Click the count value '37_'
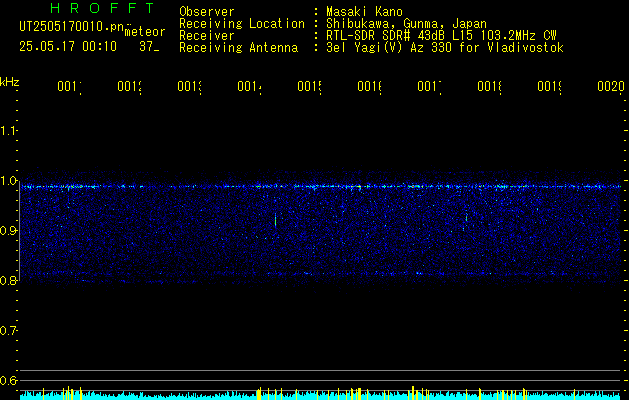 (149, 47)
